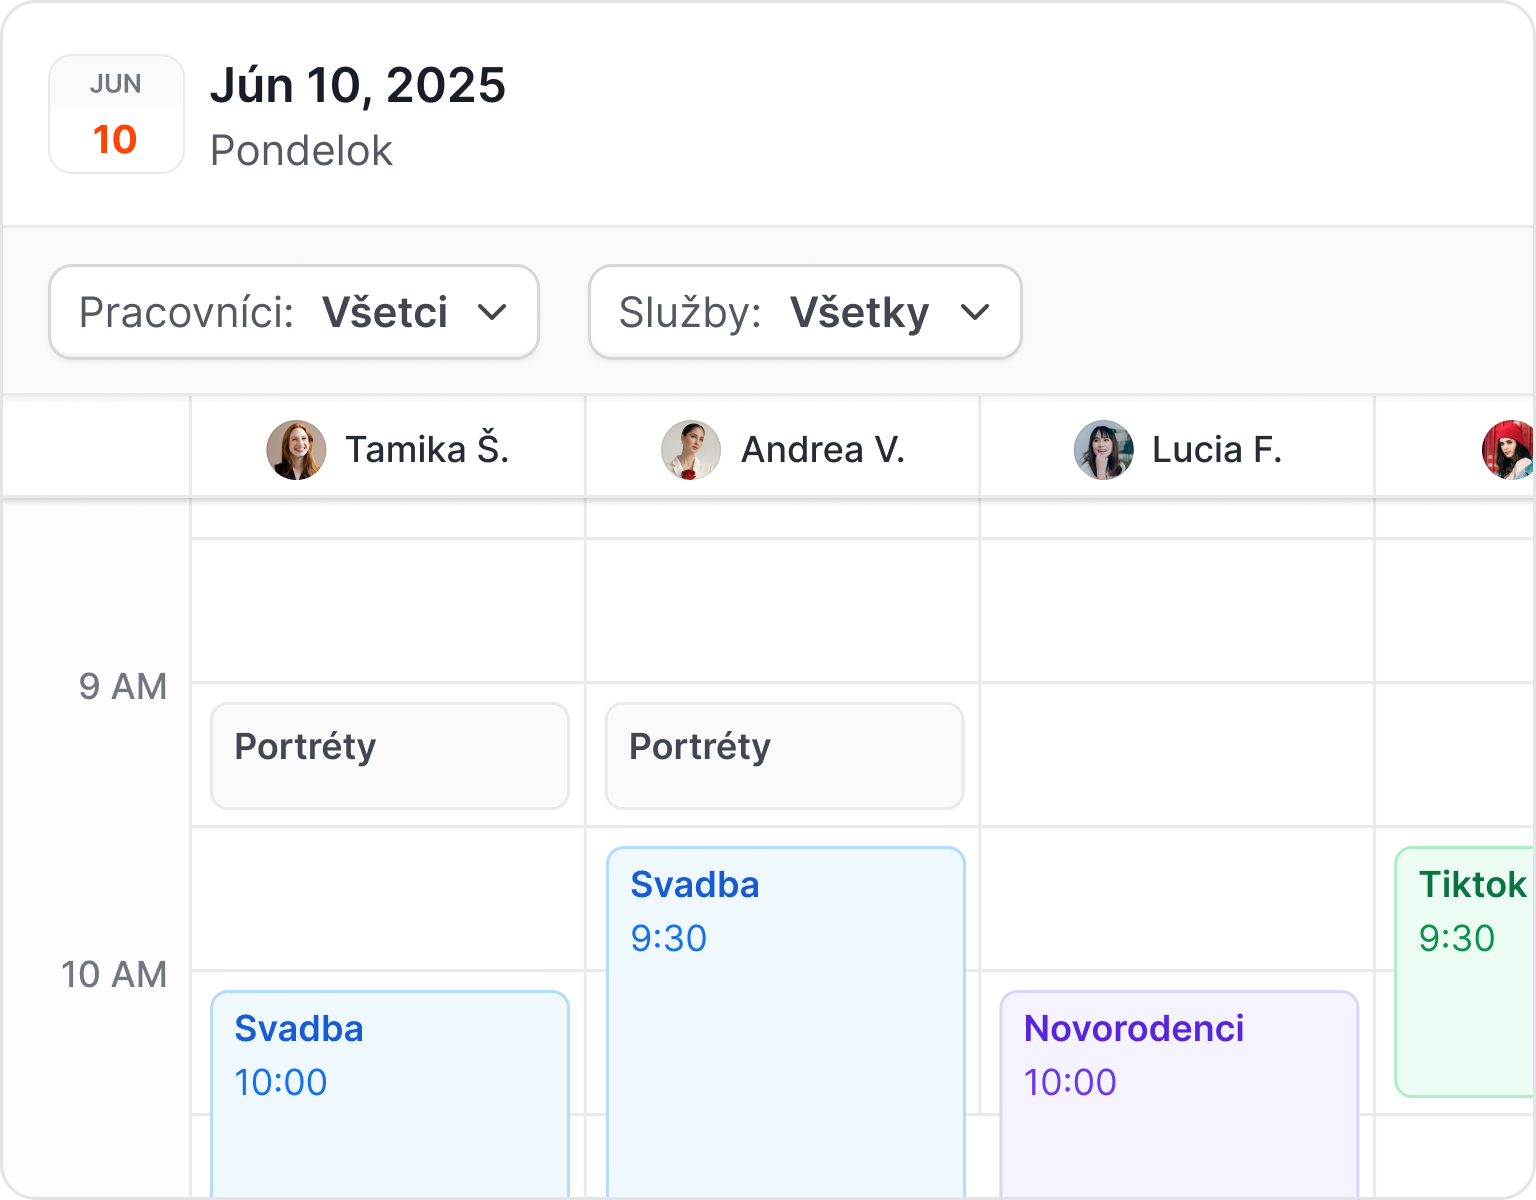
Task: Click the red-hat worker avatar
Action: pyautogui.click(x=1508, y=450)
